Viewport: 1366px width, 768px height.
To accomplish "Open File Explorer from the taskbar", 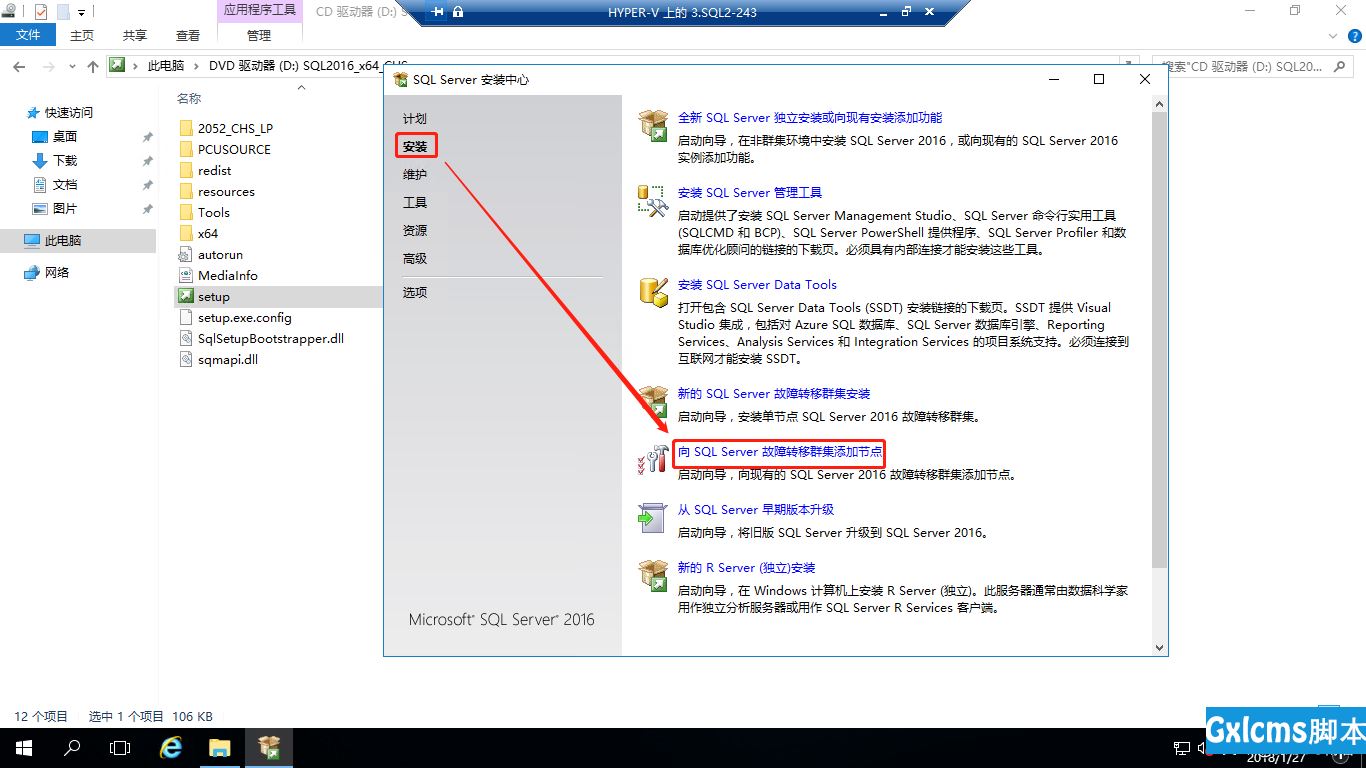I will point(220,747).
